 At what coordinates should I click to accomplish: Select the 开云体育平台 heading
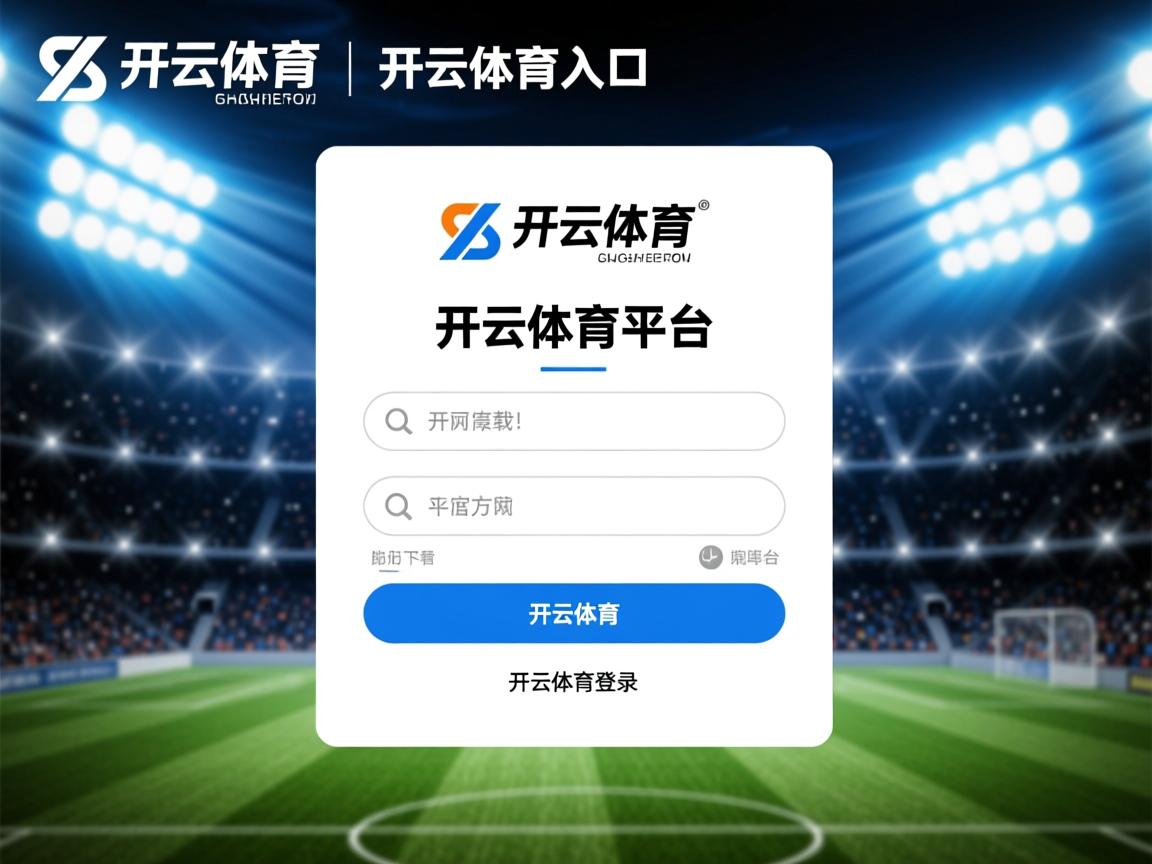coord(574,326)
